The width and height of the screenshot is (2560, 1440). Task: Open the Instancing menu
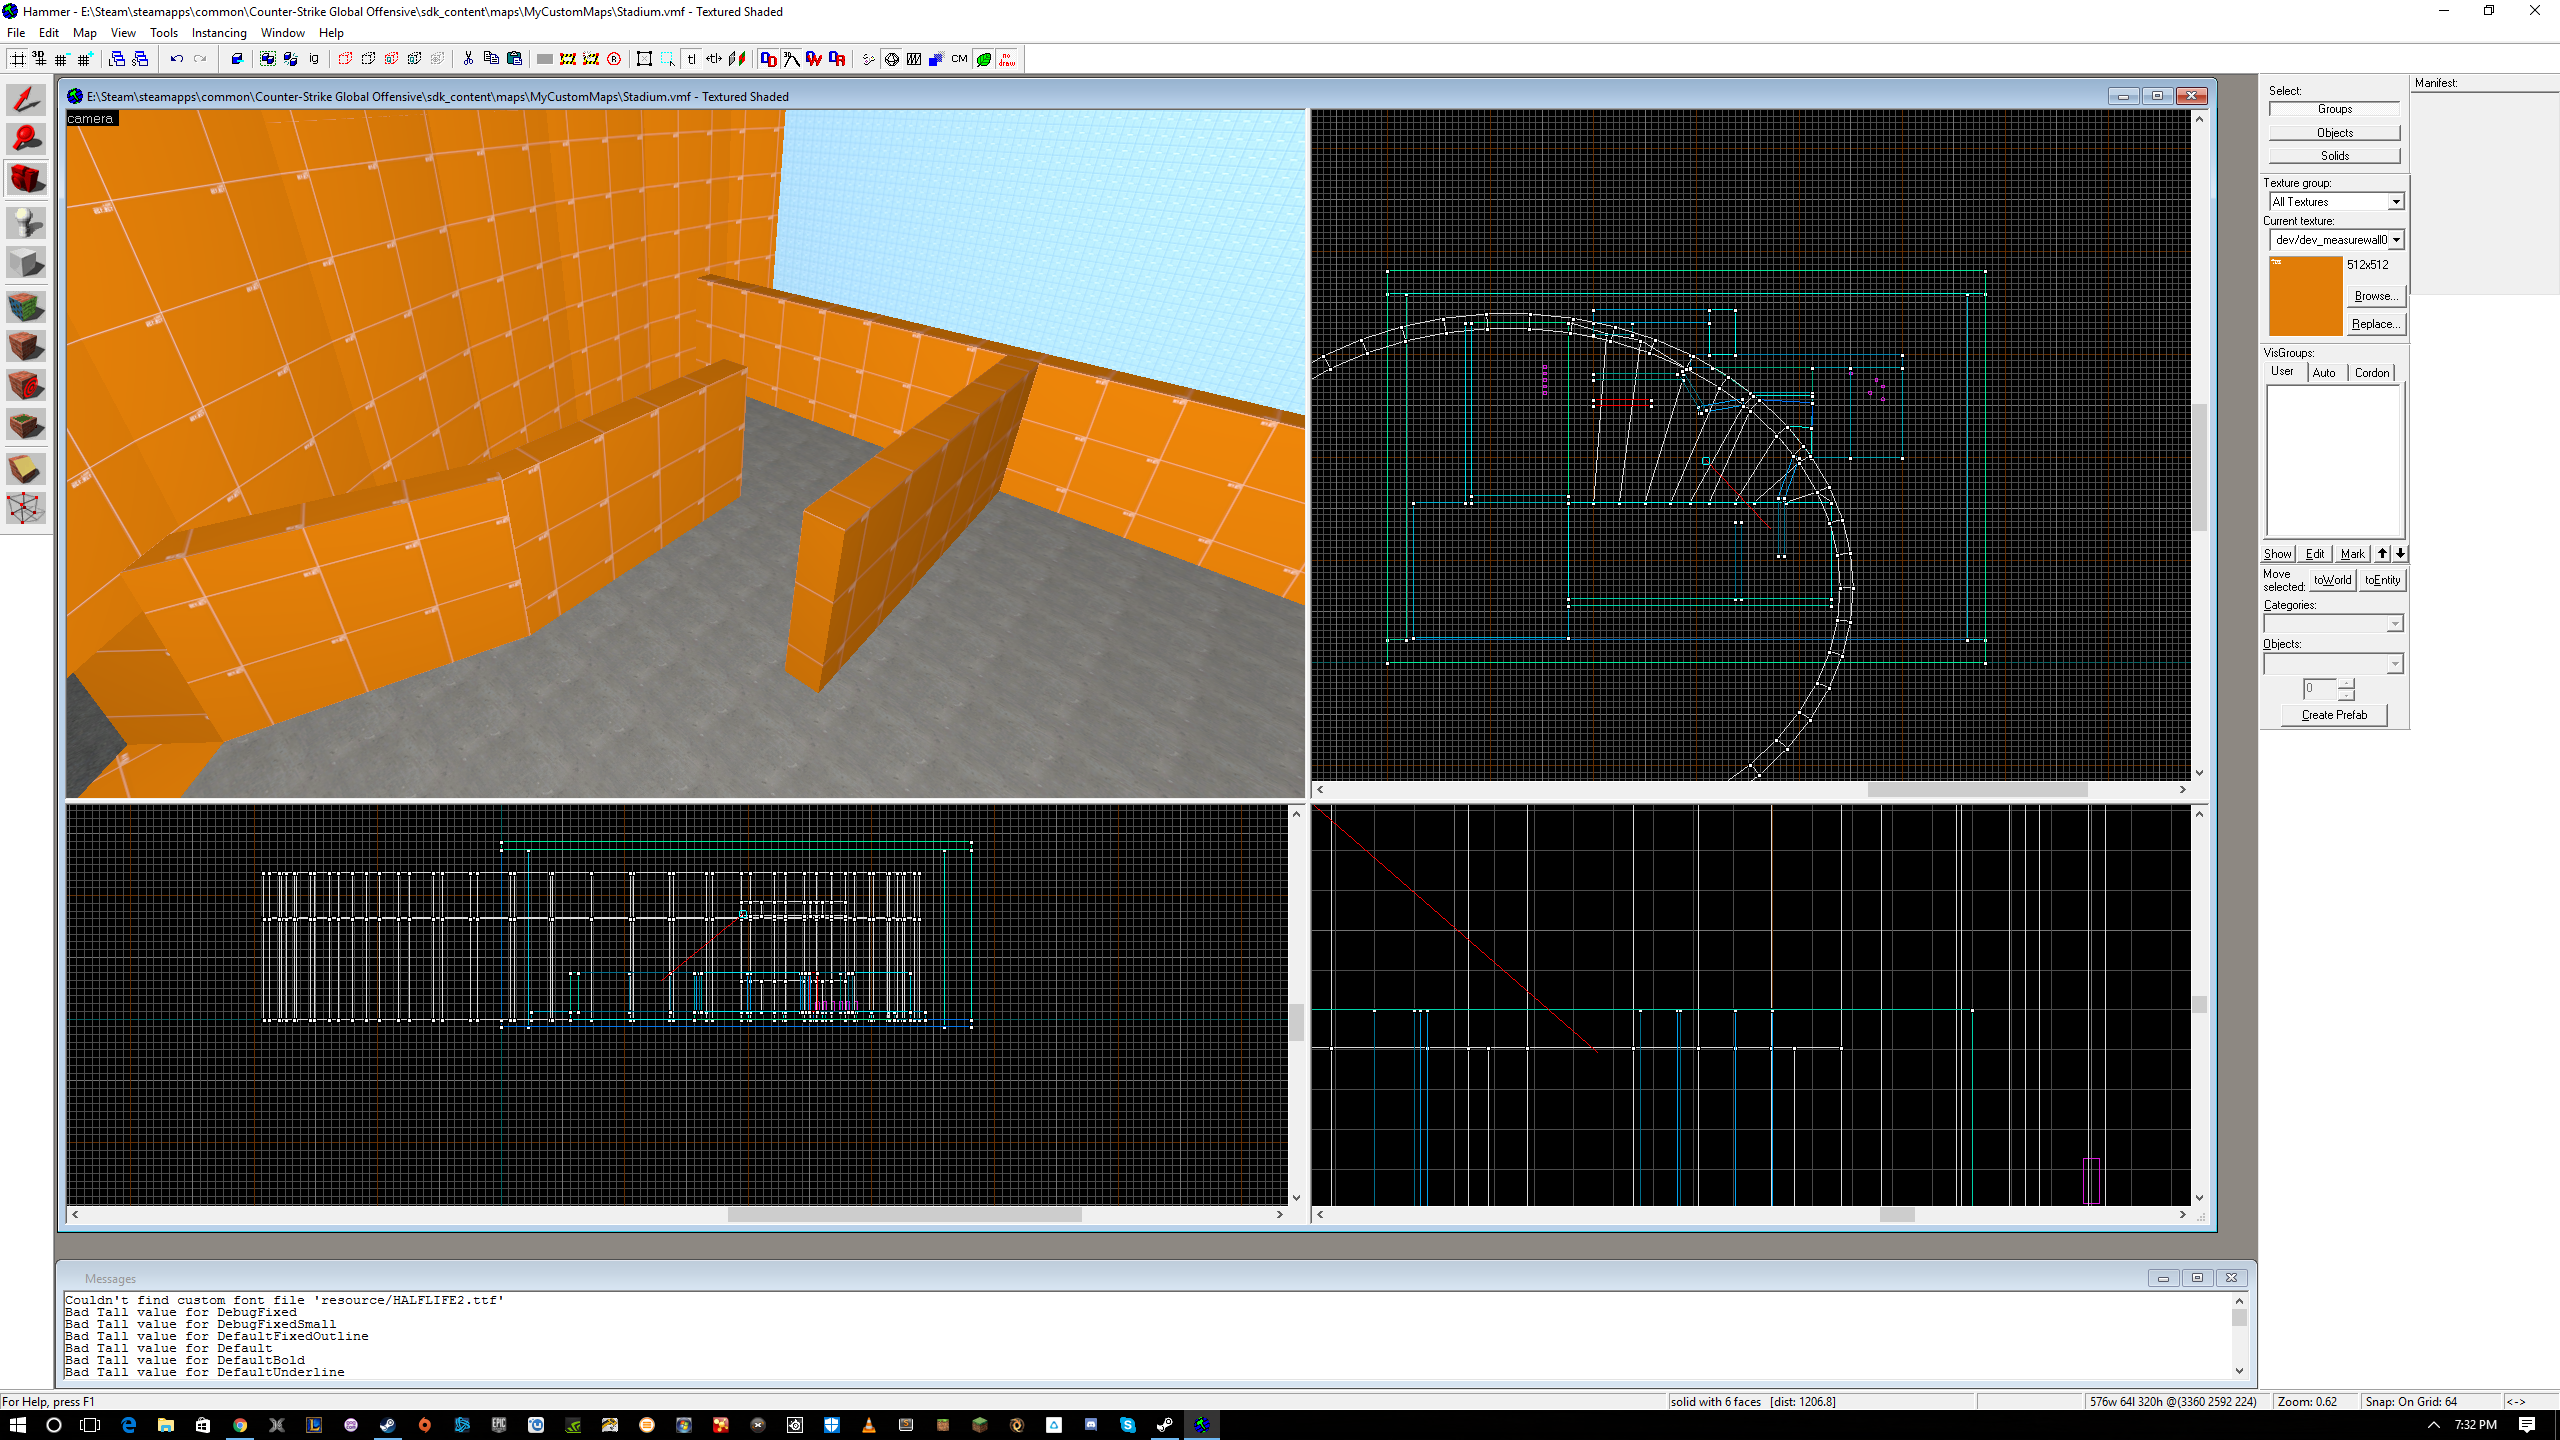tap(219, 32)
